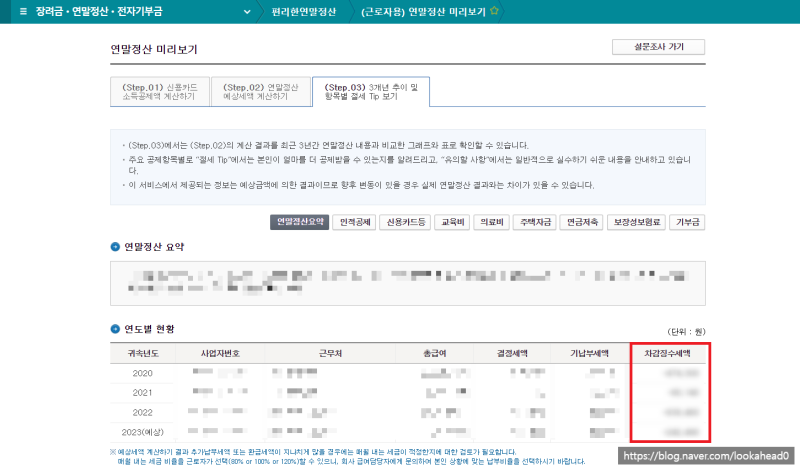800x470 pixels.
Task: Click the (근로자용) 연말정산 미리보기 breadcrumb
Action: coord(423,12)
